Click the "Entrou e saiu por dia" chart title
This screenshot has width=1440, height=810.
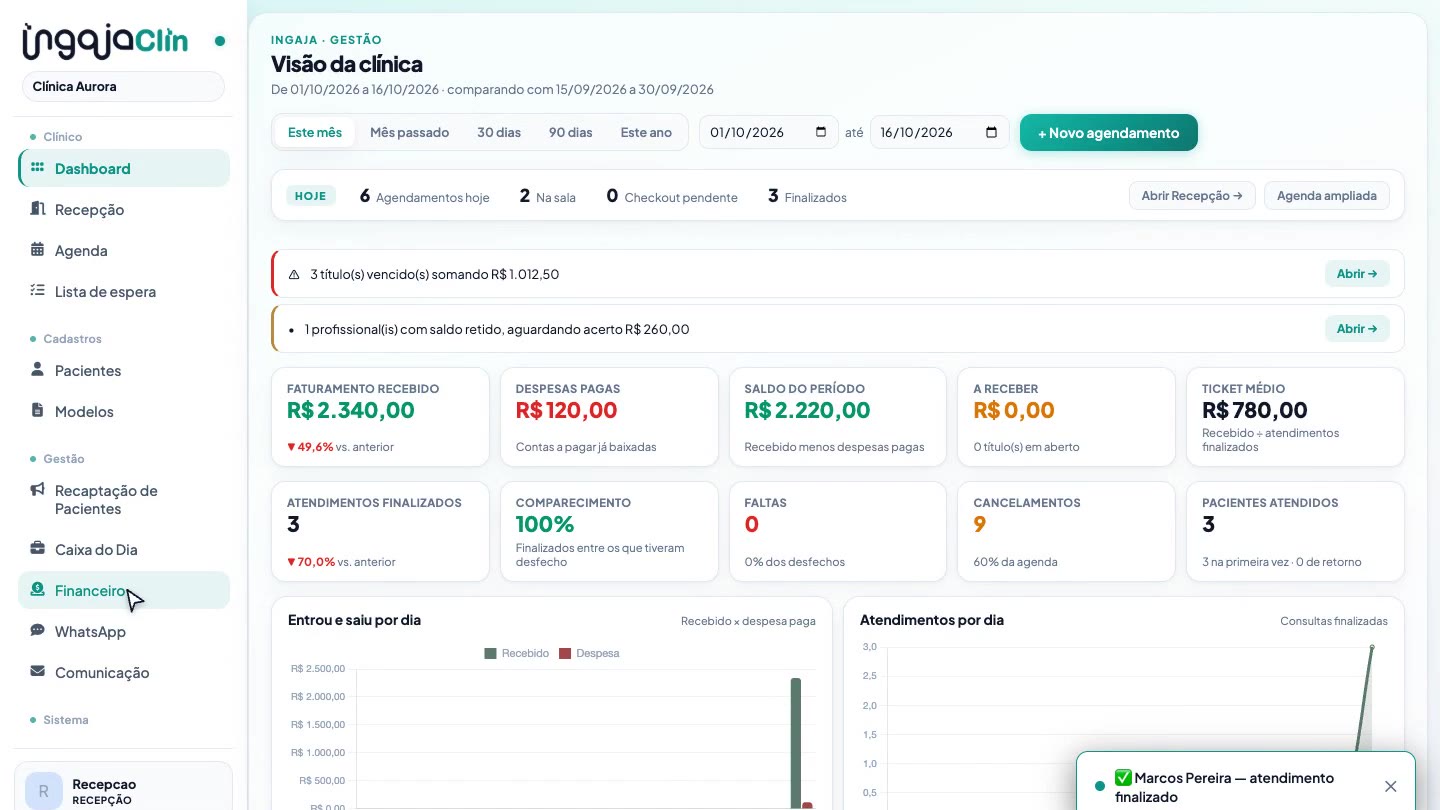coord(354,620)
